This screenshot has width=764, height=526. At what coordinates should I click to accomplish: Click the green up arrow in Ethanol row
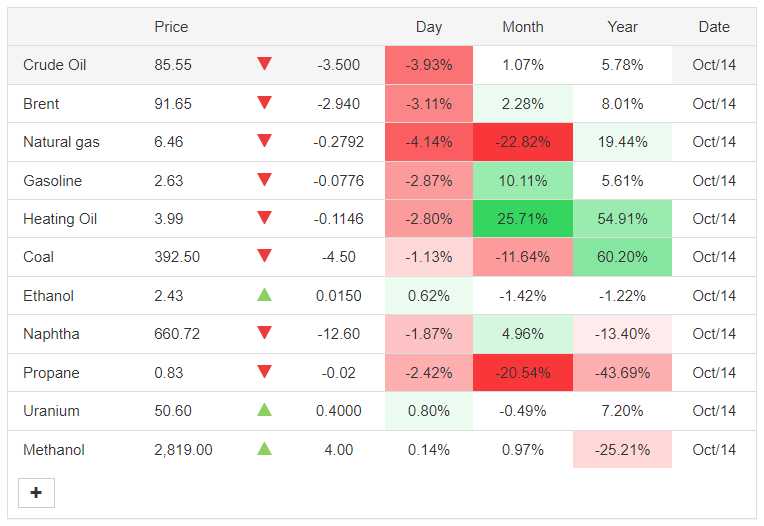264,294
